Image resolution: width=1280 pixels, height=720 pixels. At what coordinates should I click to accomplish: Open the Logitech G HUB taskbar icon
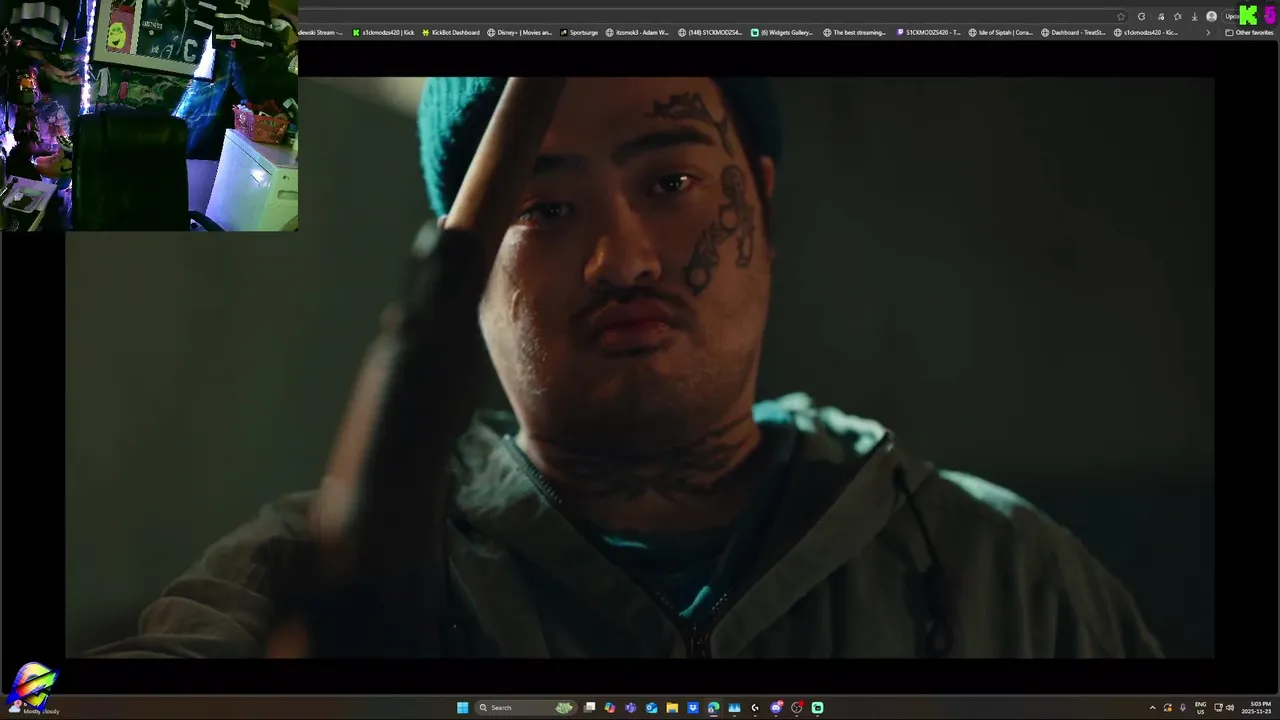[x=755, y=708]
